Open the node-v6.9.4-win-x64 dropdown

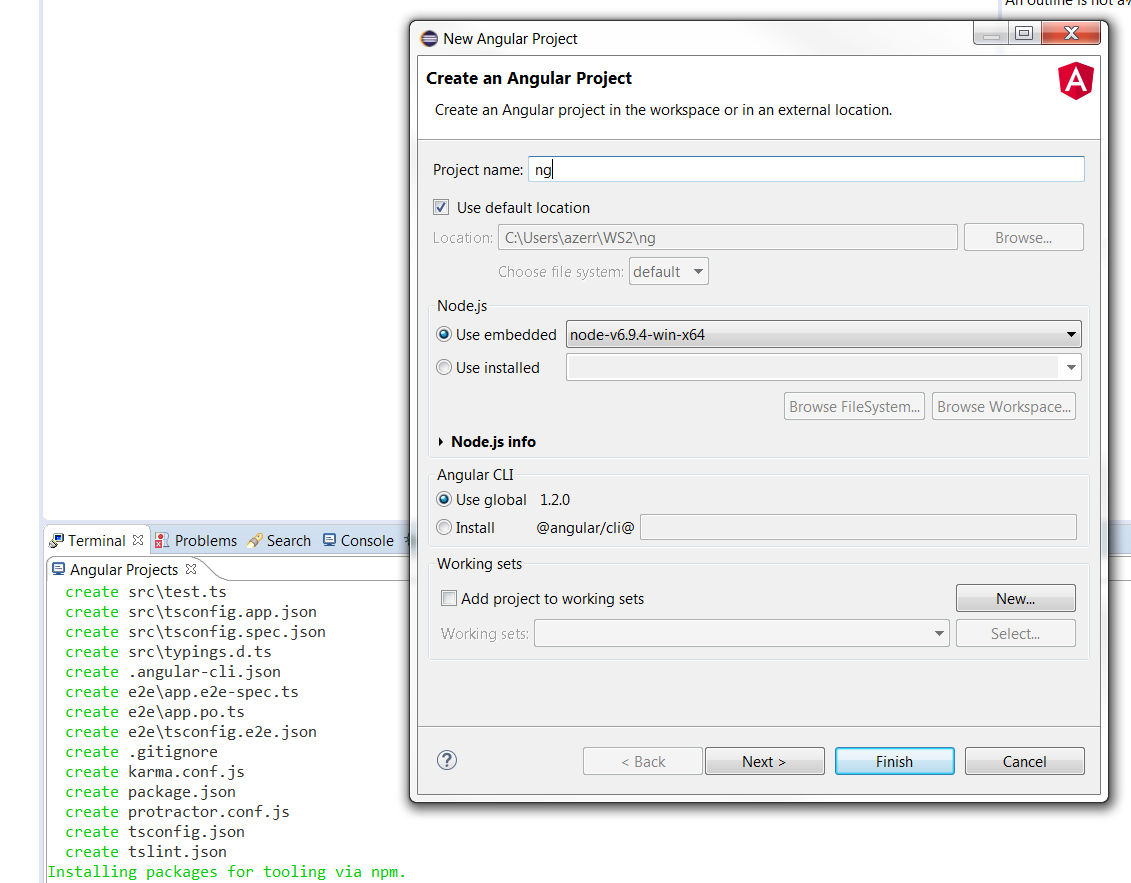click(x=1070, y=334)
